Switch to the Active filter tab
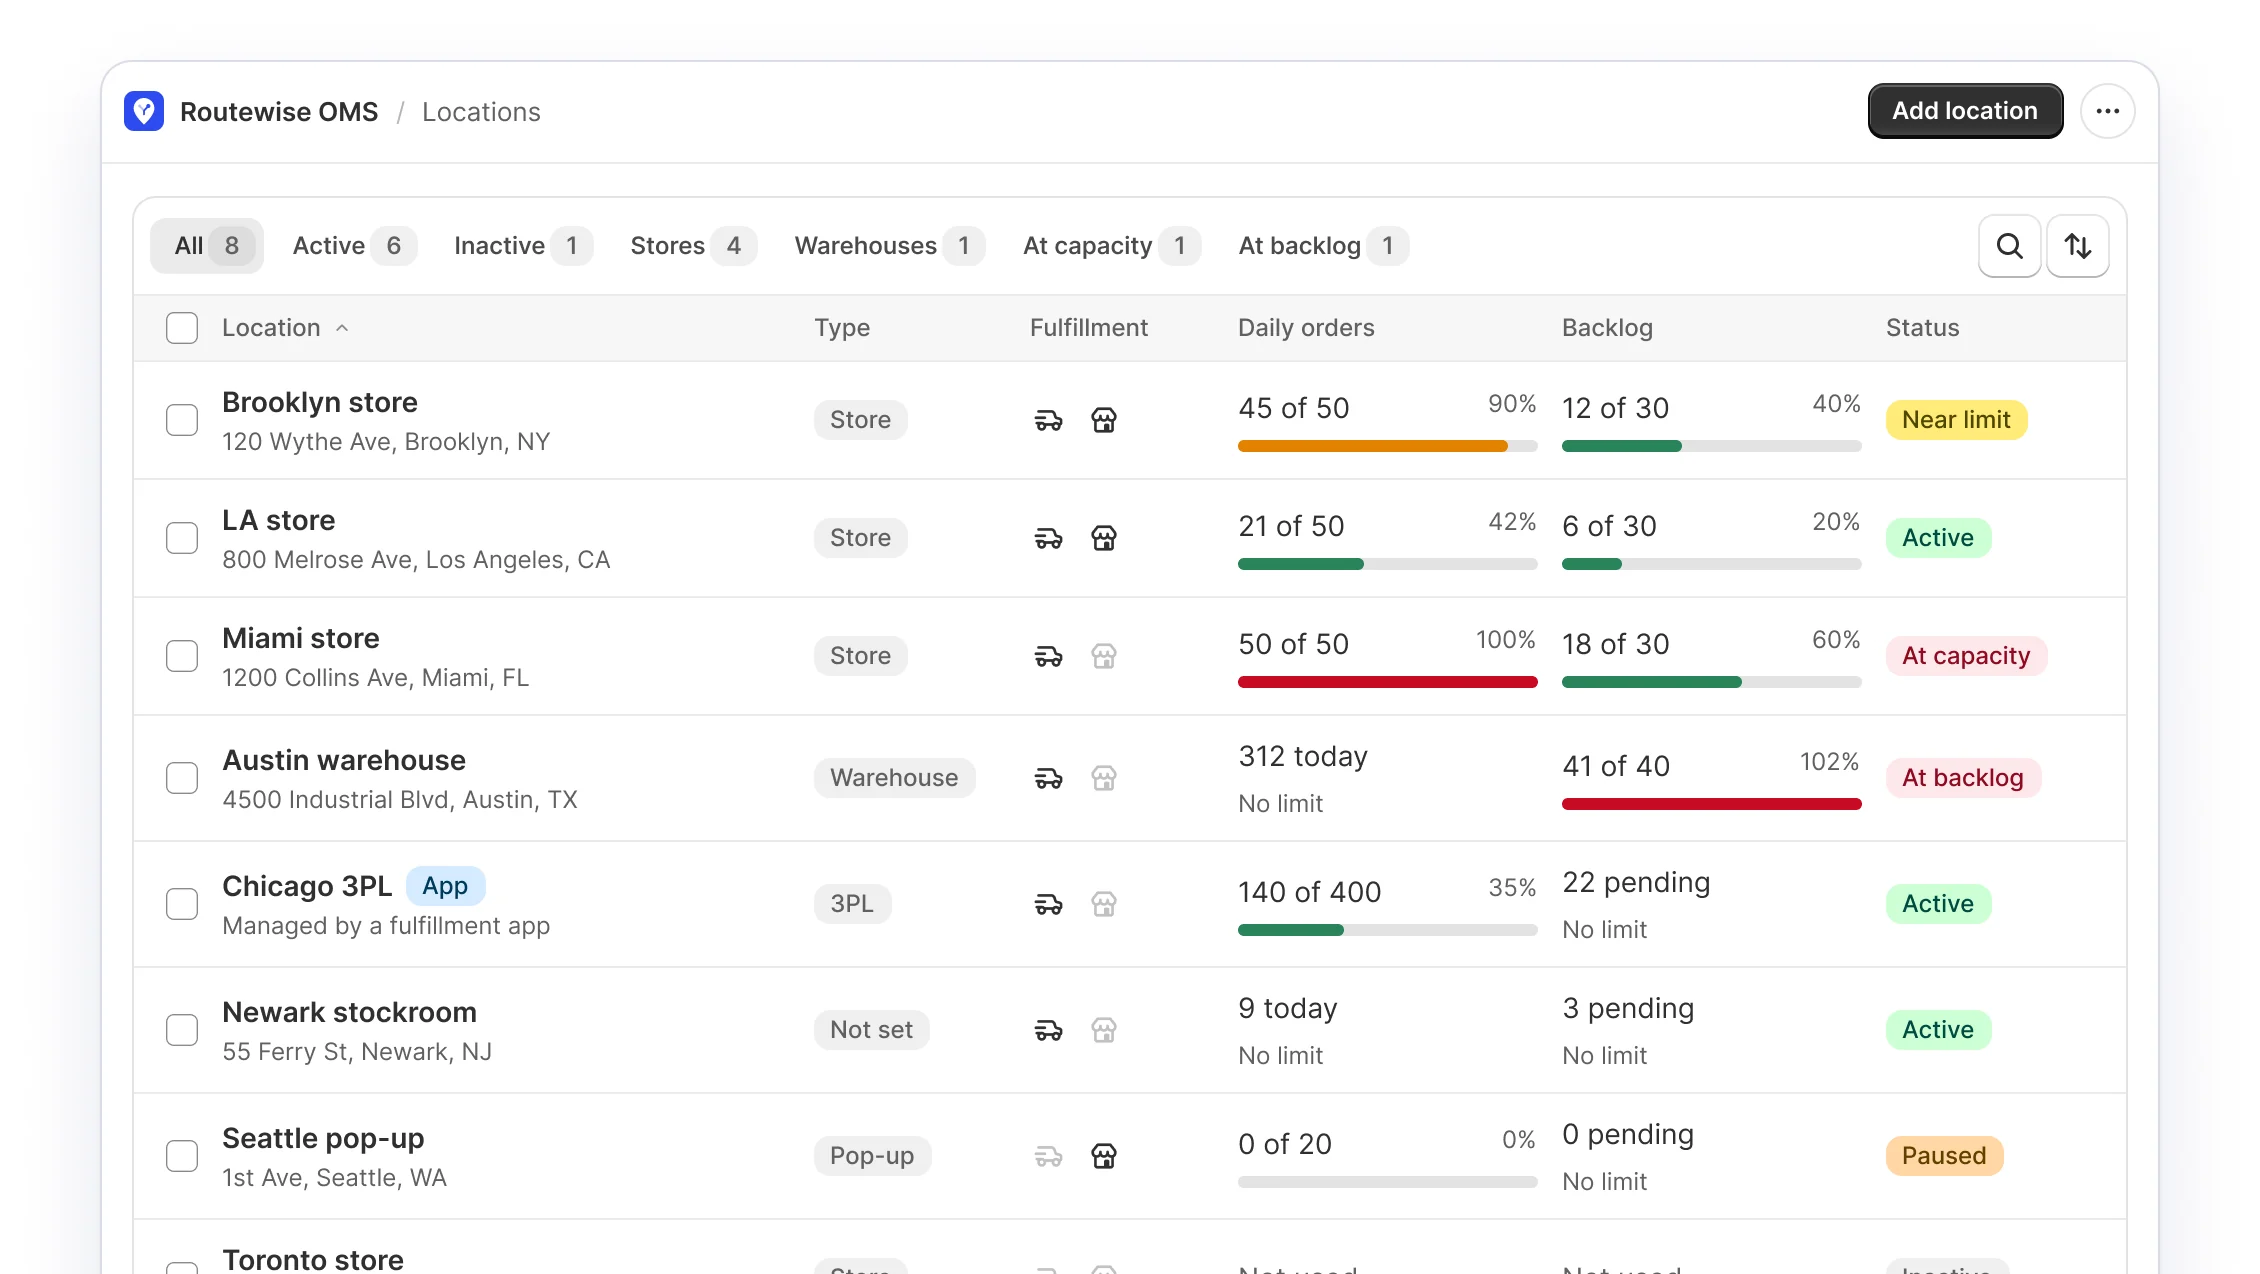The width and height of the screenshot is (2260, 1274). [x=354, y=246]
